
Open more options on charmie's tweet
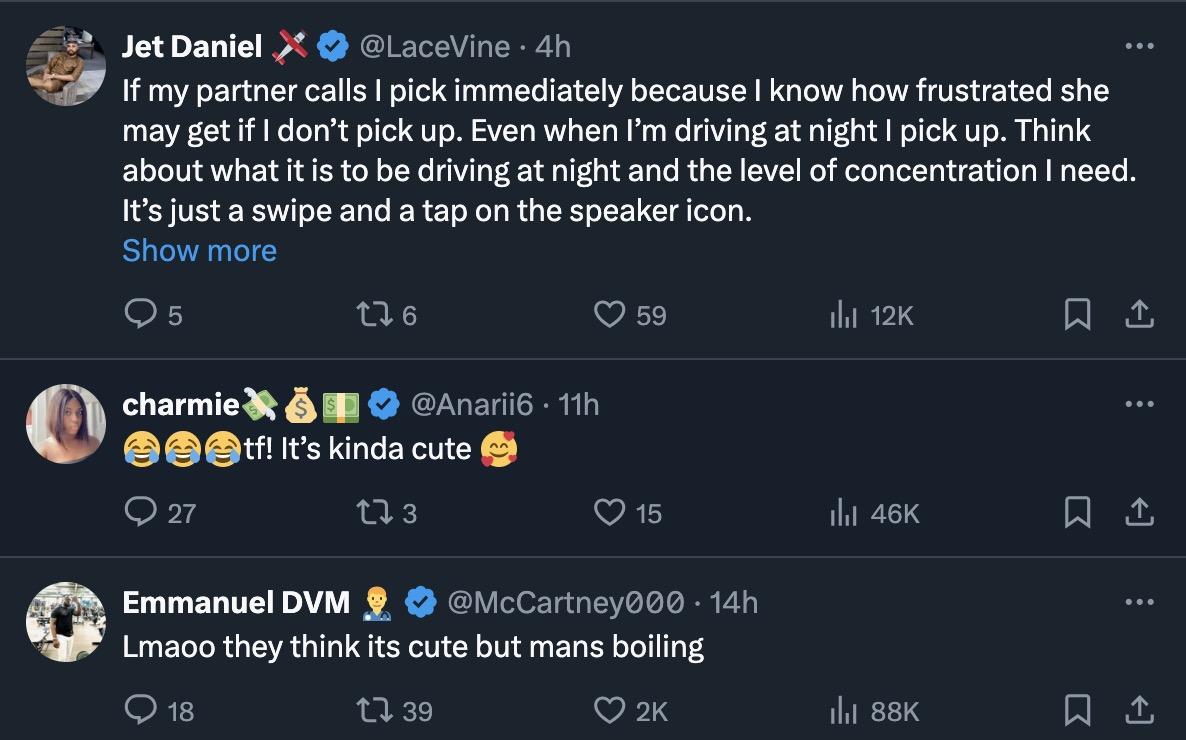pyautogui.click(x=1139, y=404)
